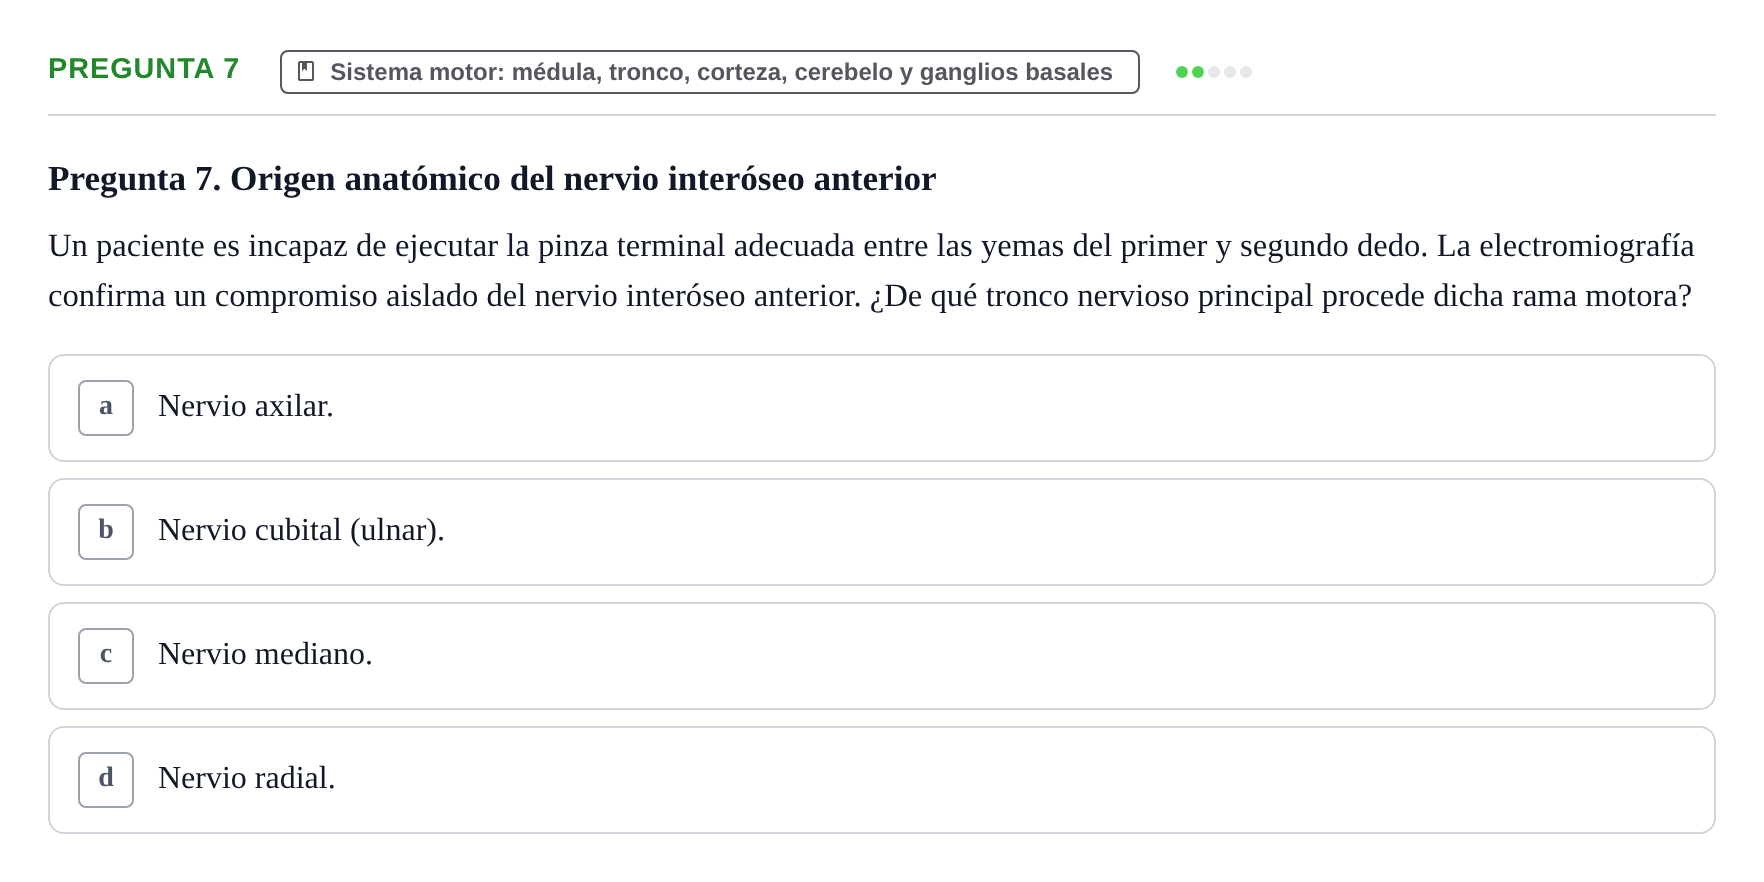The height and width of the screenshot is (882, 1764).
Task: Click the fourth gray difficulty dot
Action: [1230, 72]
